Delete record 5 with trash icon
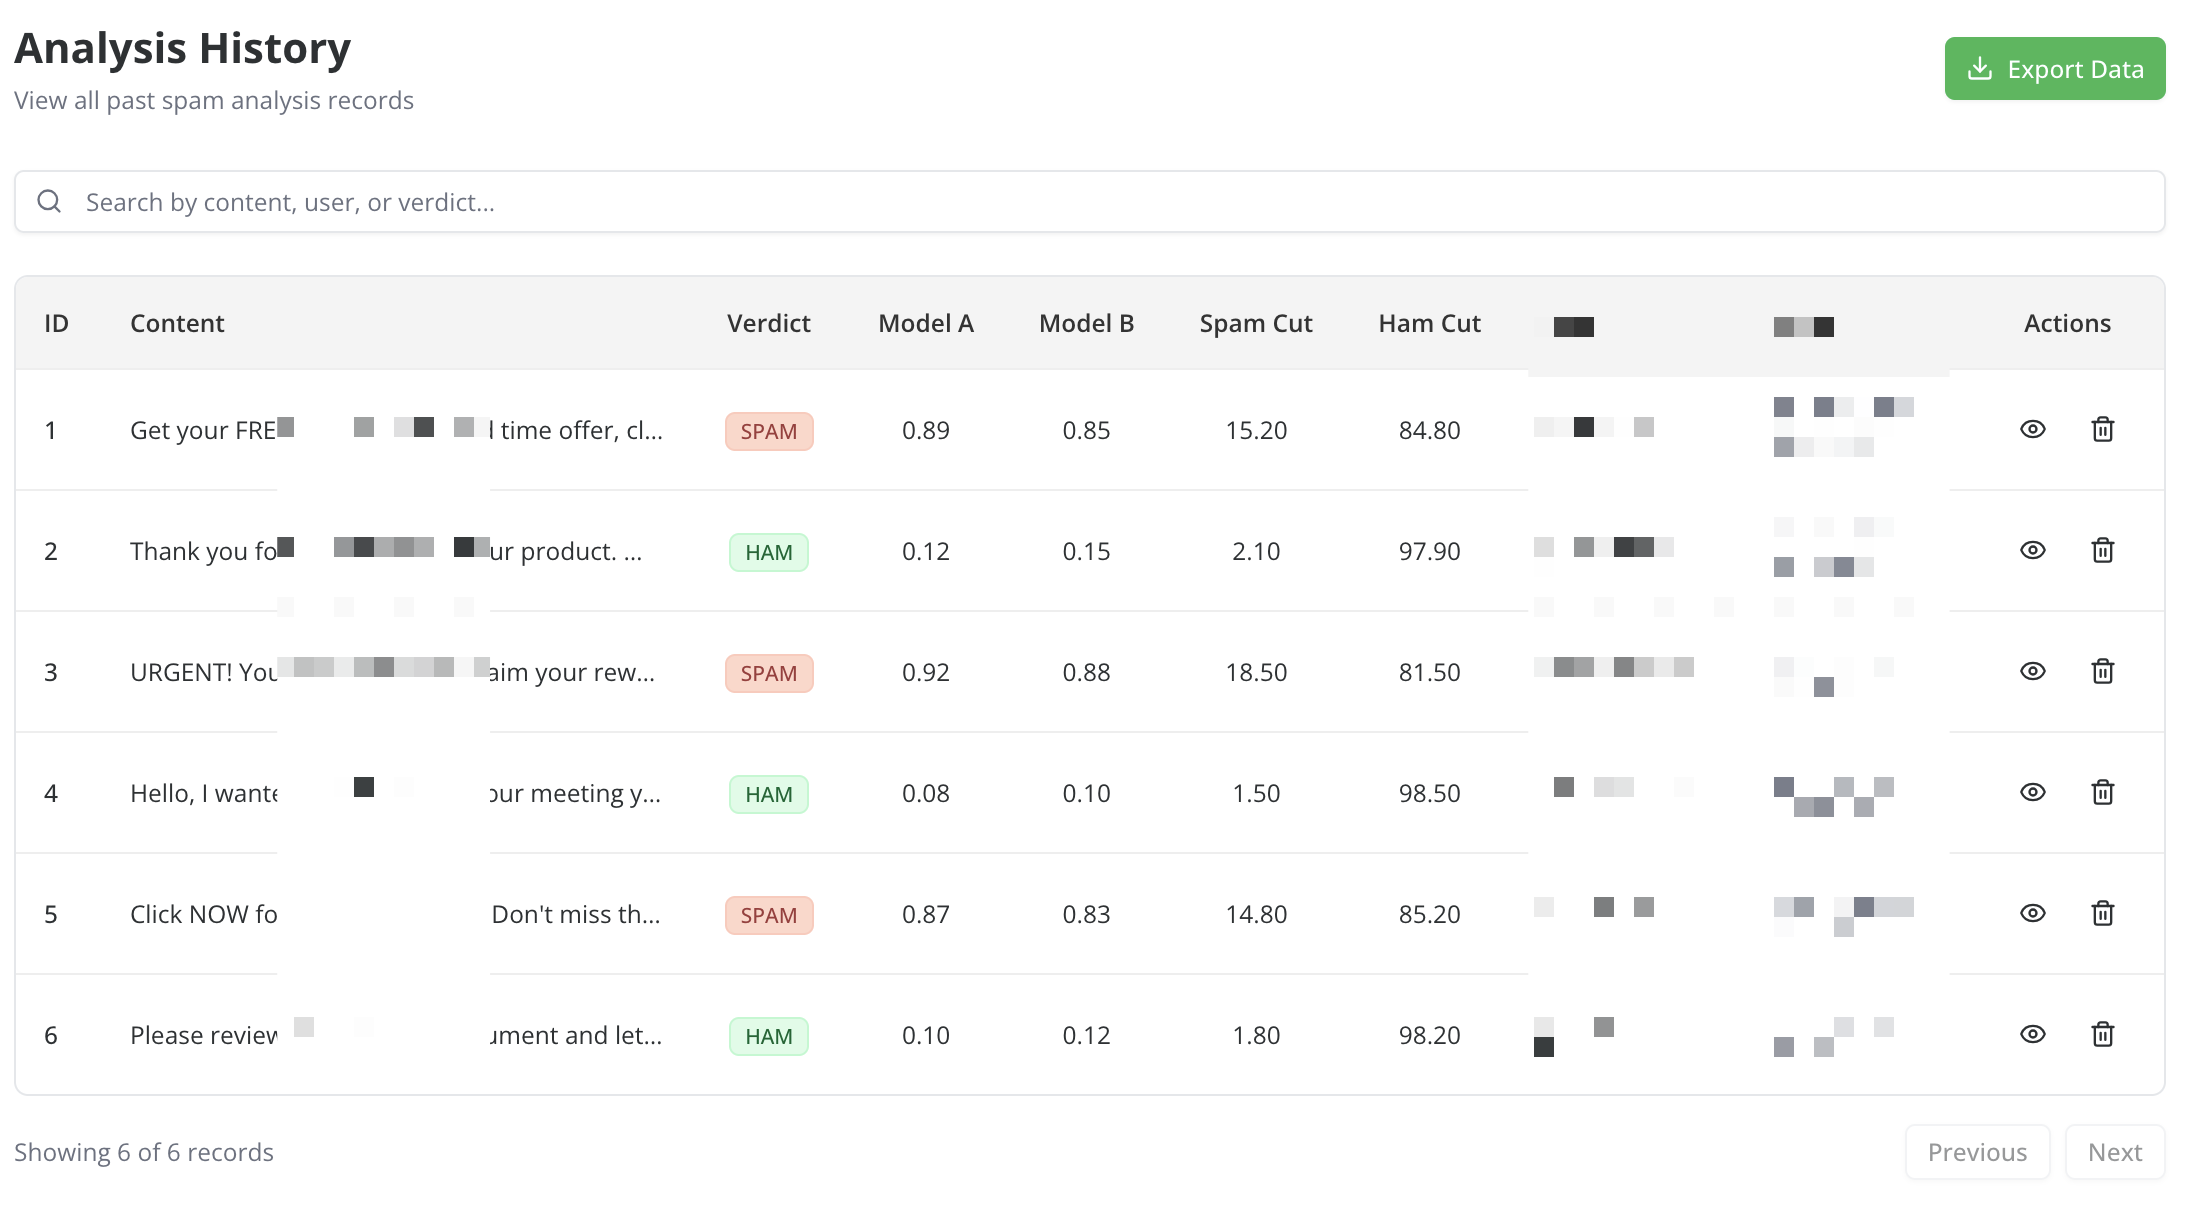The height and width of the screenshot is (1208, 2192). 2102,914
